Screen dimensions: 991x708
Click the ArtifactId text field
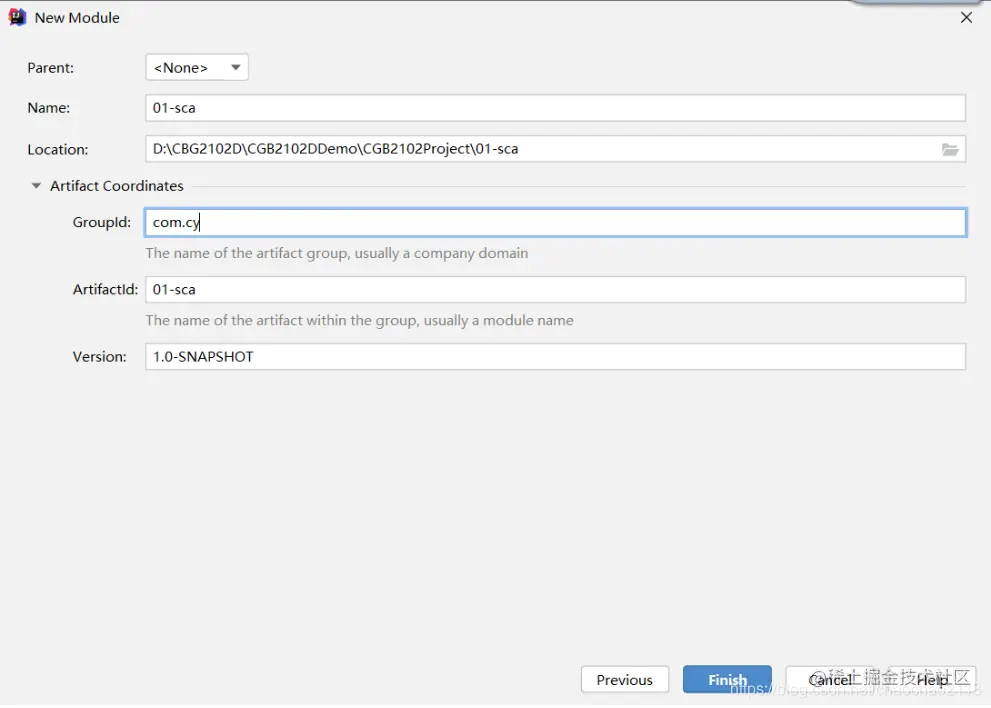coord(555,290)
